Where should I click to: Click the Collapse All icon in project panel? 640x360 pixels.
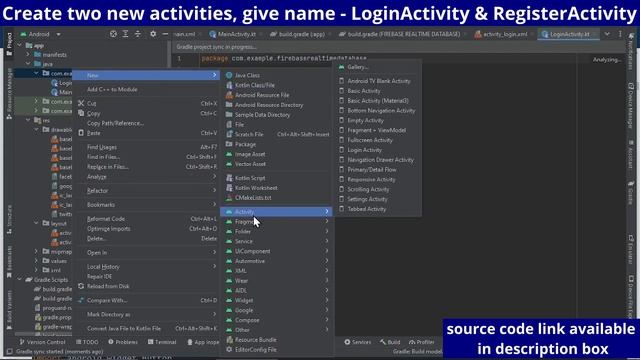tap(138, 34)
